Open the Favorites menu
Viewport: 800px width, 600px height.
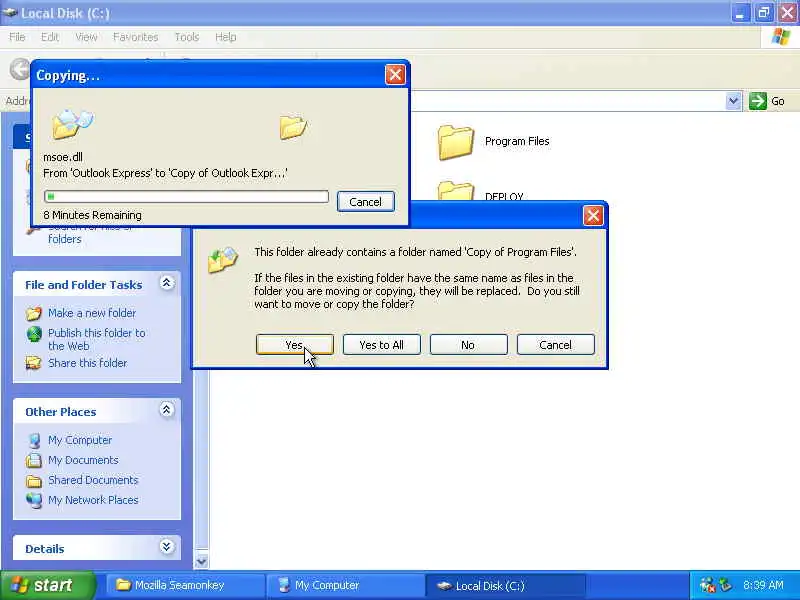coord(136,37)
